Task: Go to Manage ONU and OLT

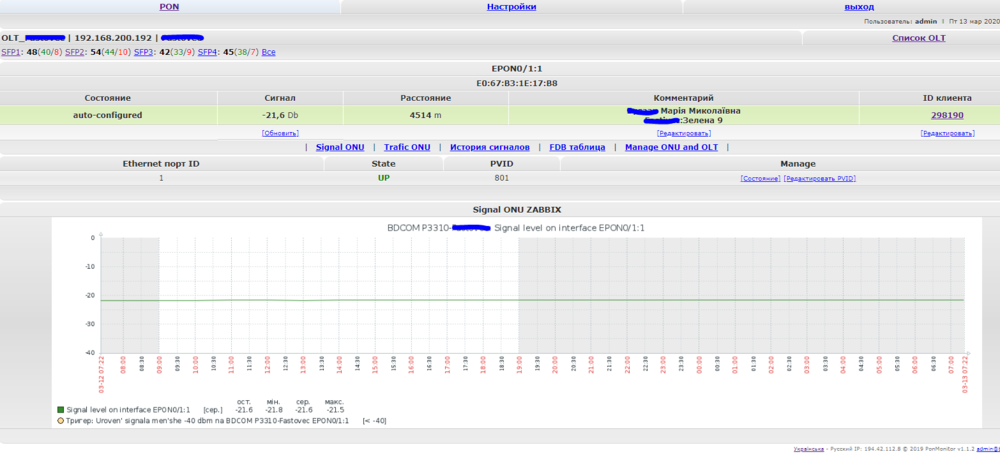Action: (x=671, y=147)
